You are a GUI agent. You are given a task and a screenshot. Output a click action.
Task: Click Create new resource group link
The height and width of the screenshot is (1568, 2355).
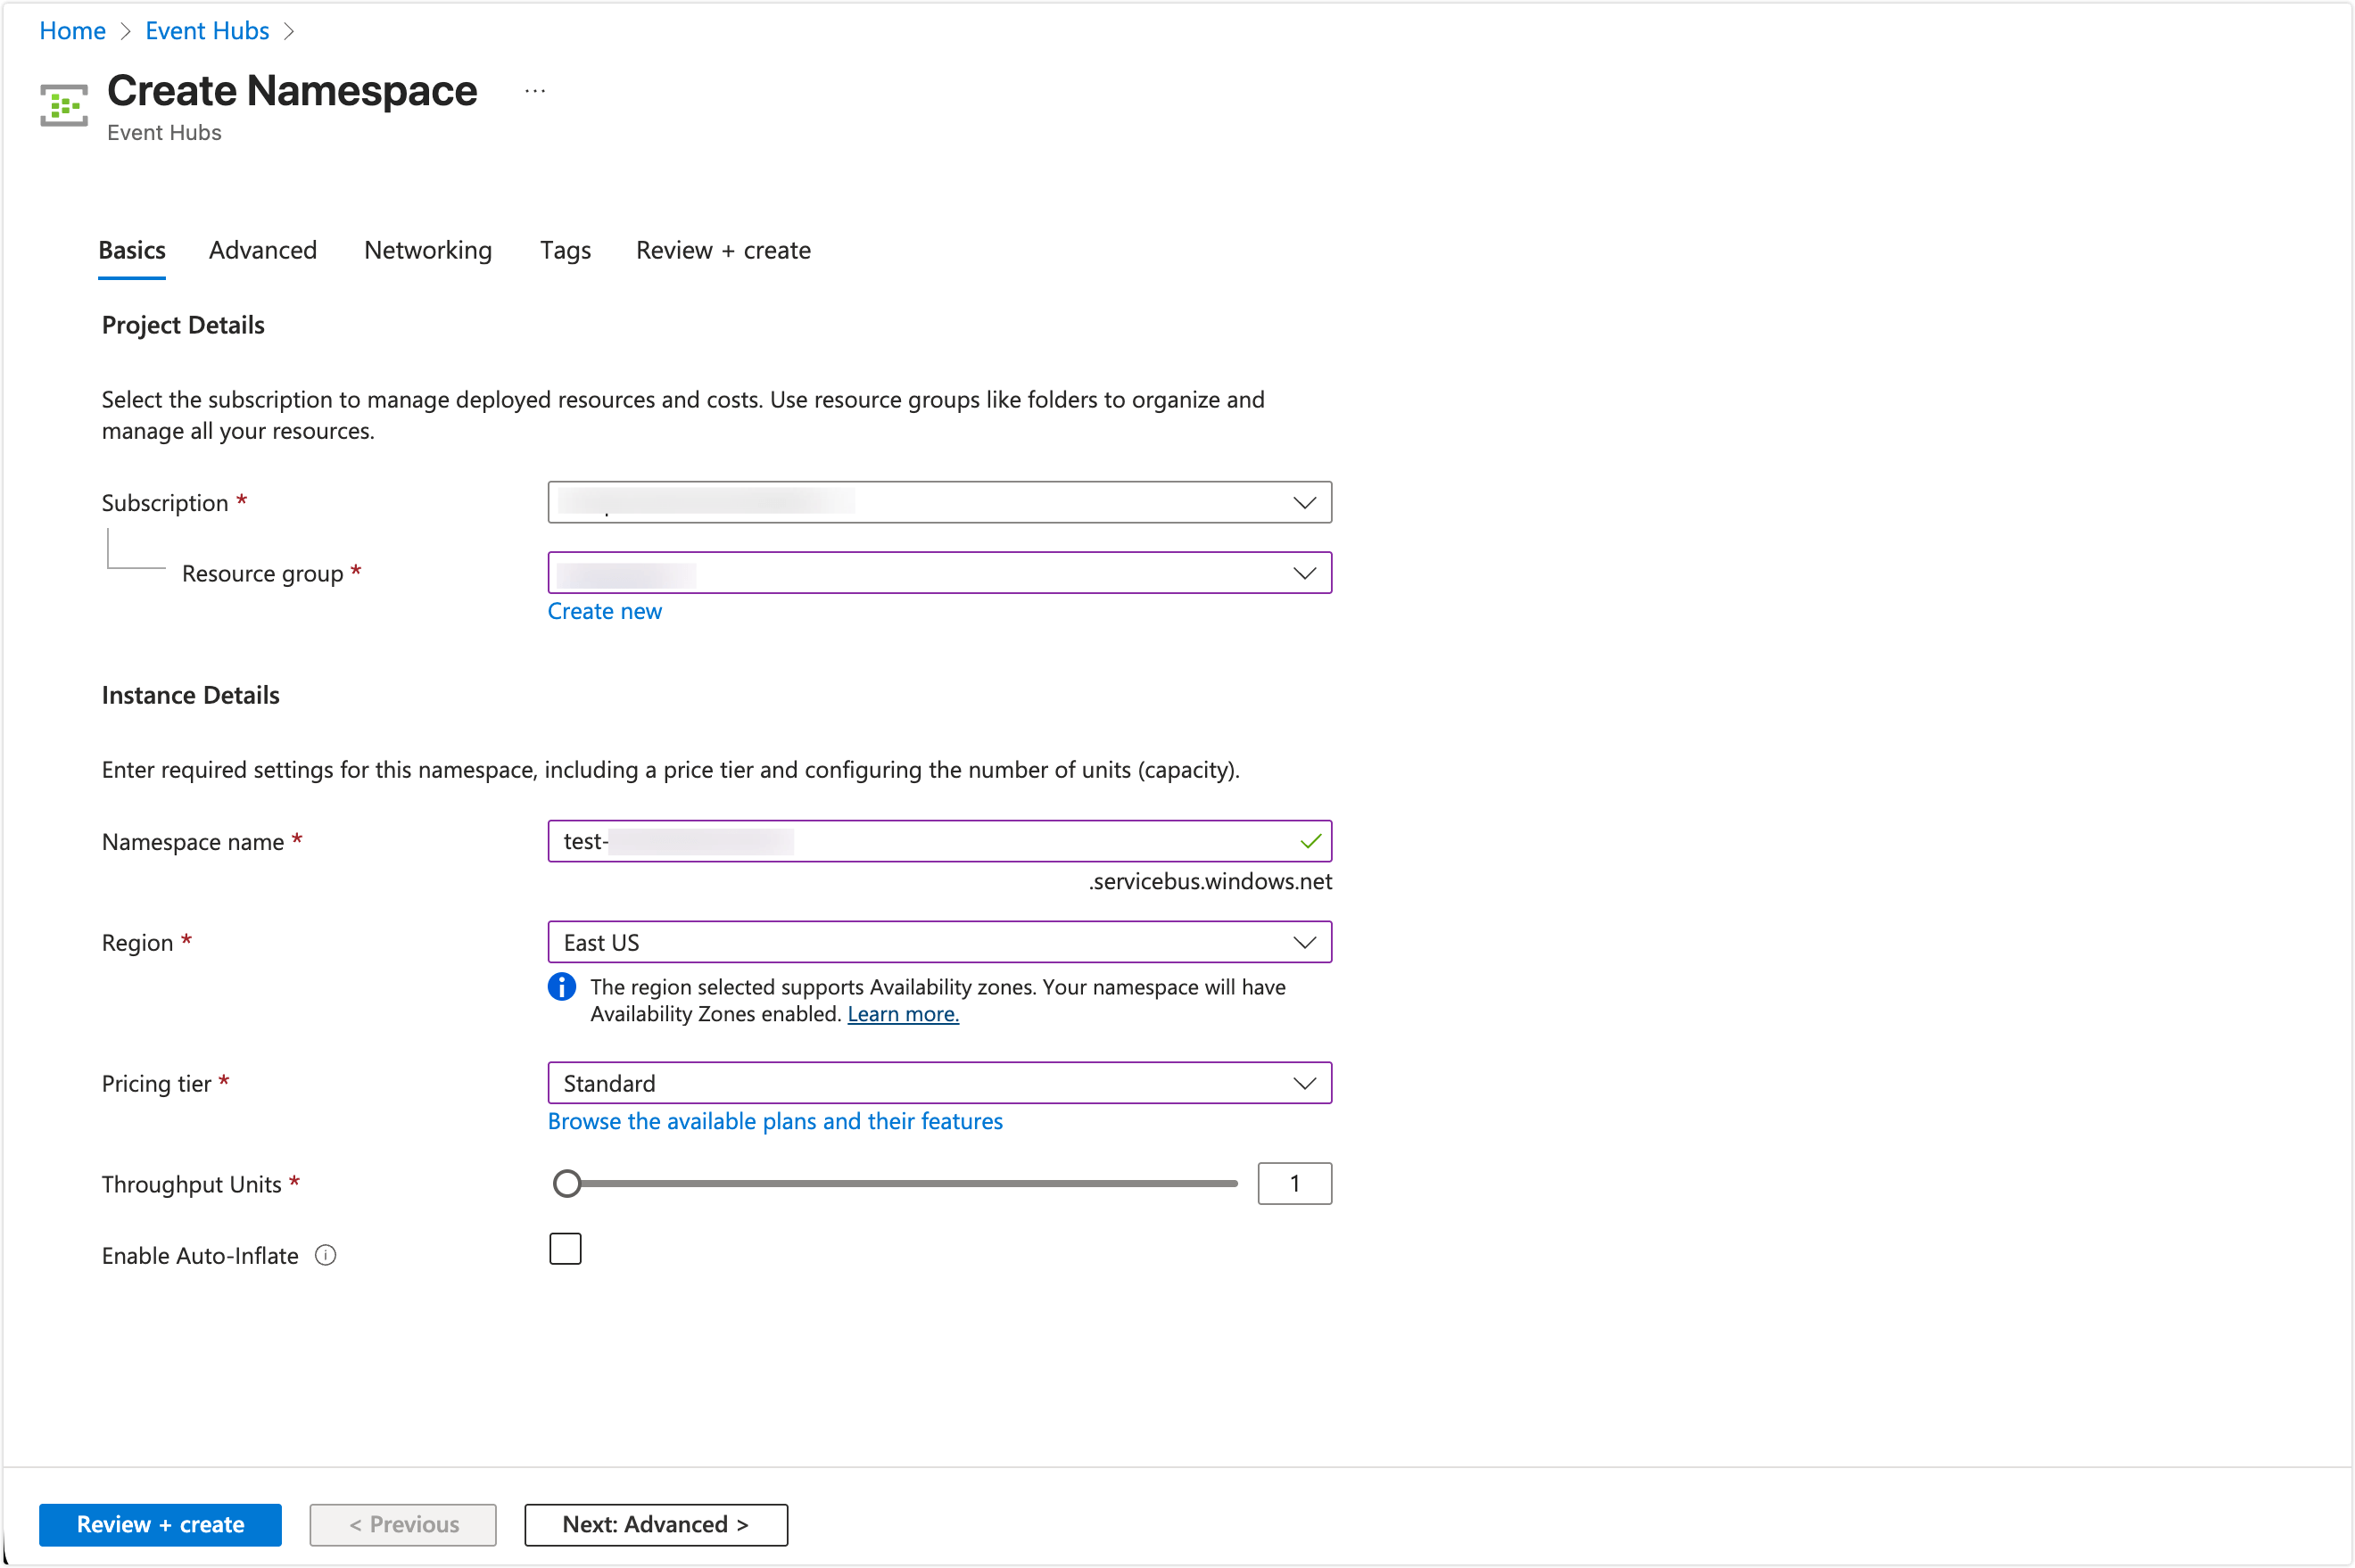pyautogui.click(x=604, y=611)
